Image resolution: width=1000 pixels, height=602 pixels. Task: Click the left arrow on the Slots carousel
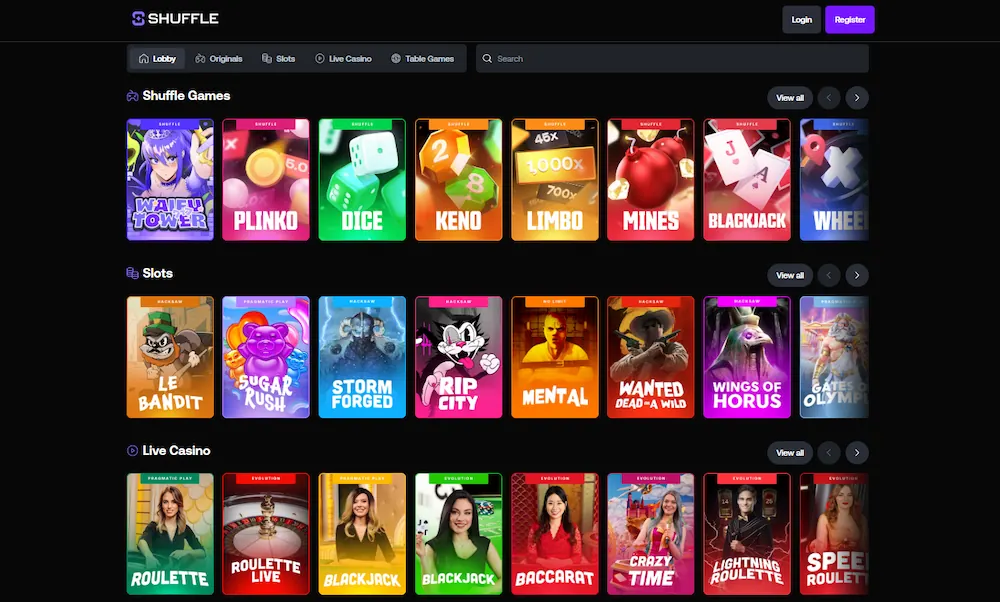pos(827,275)
